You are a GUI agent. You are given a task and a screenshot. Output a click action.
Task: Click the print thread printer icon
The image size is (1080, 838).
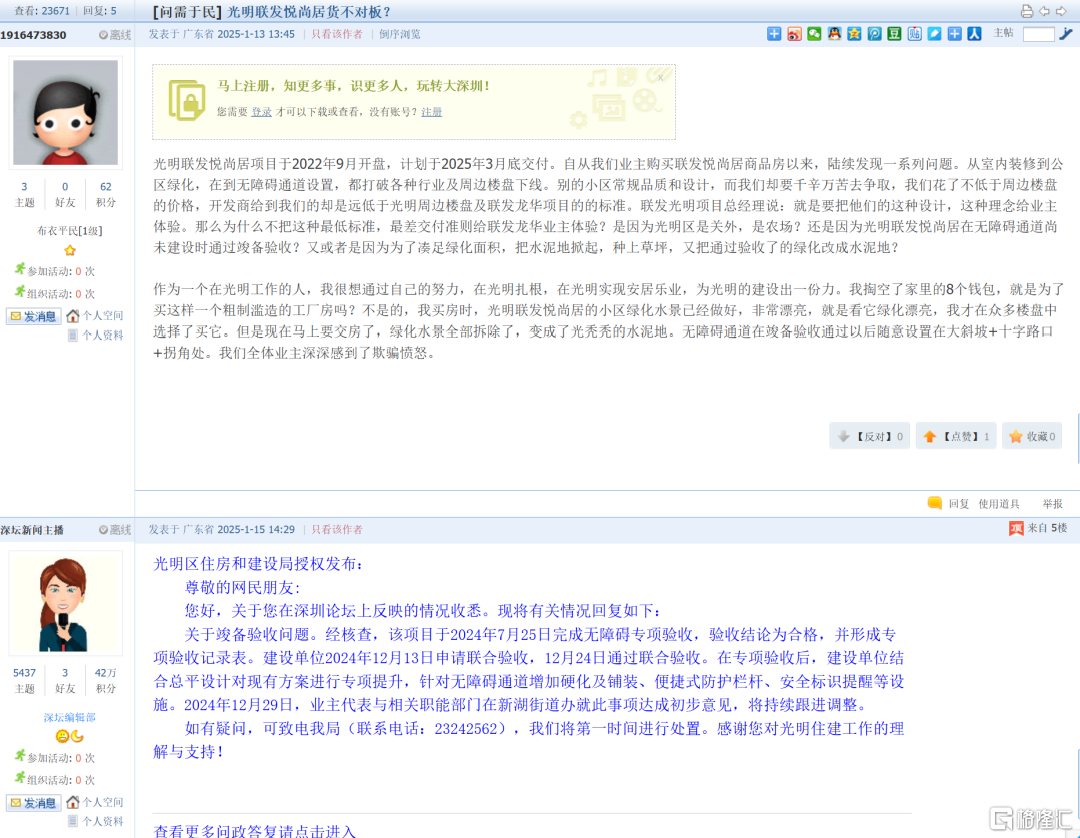click(1026, 11)
